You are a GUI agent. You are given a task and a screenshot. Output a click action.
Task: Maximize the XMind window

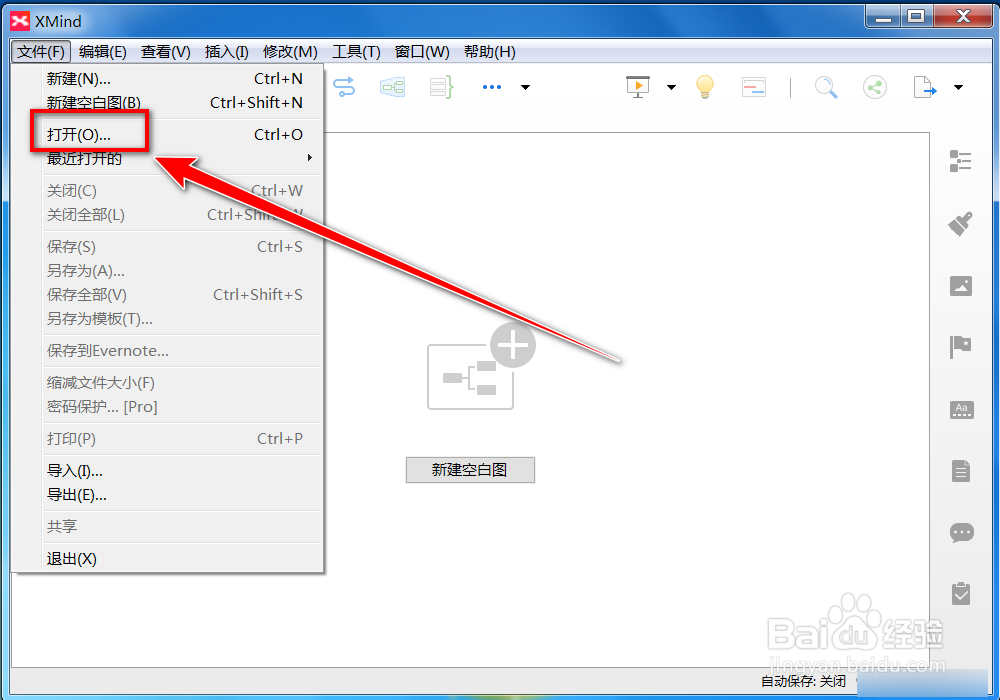click(x=916, y=17)
